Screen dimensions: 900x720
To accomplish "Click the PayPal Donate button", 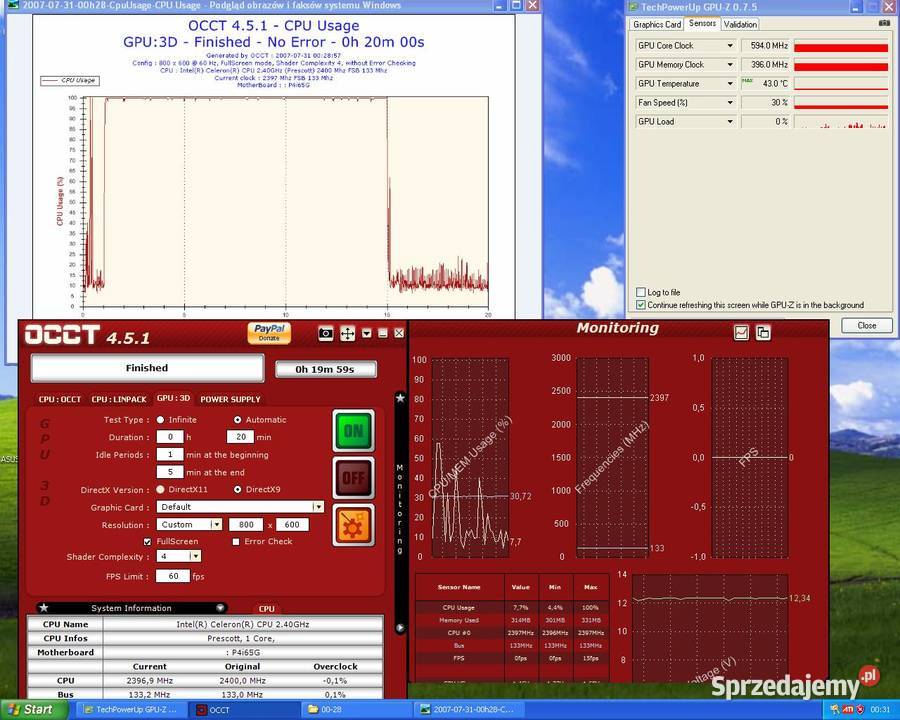I will (x=269, y=333).
